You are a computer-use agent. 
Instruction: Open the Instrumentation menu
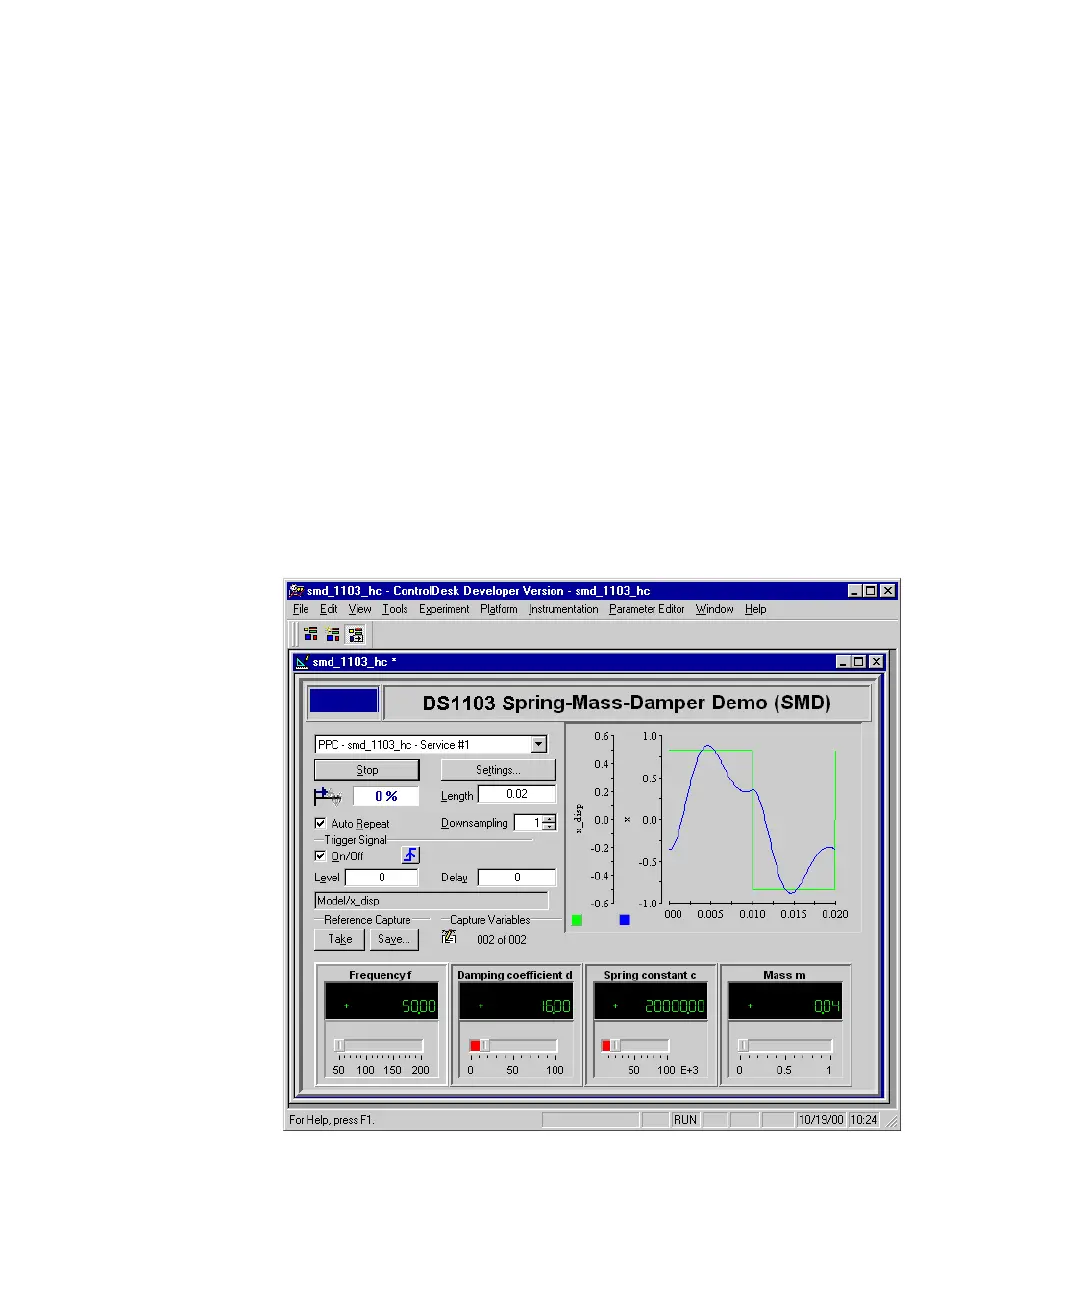pos(564,609)
